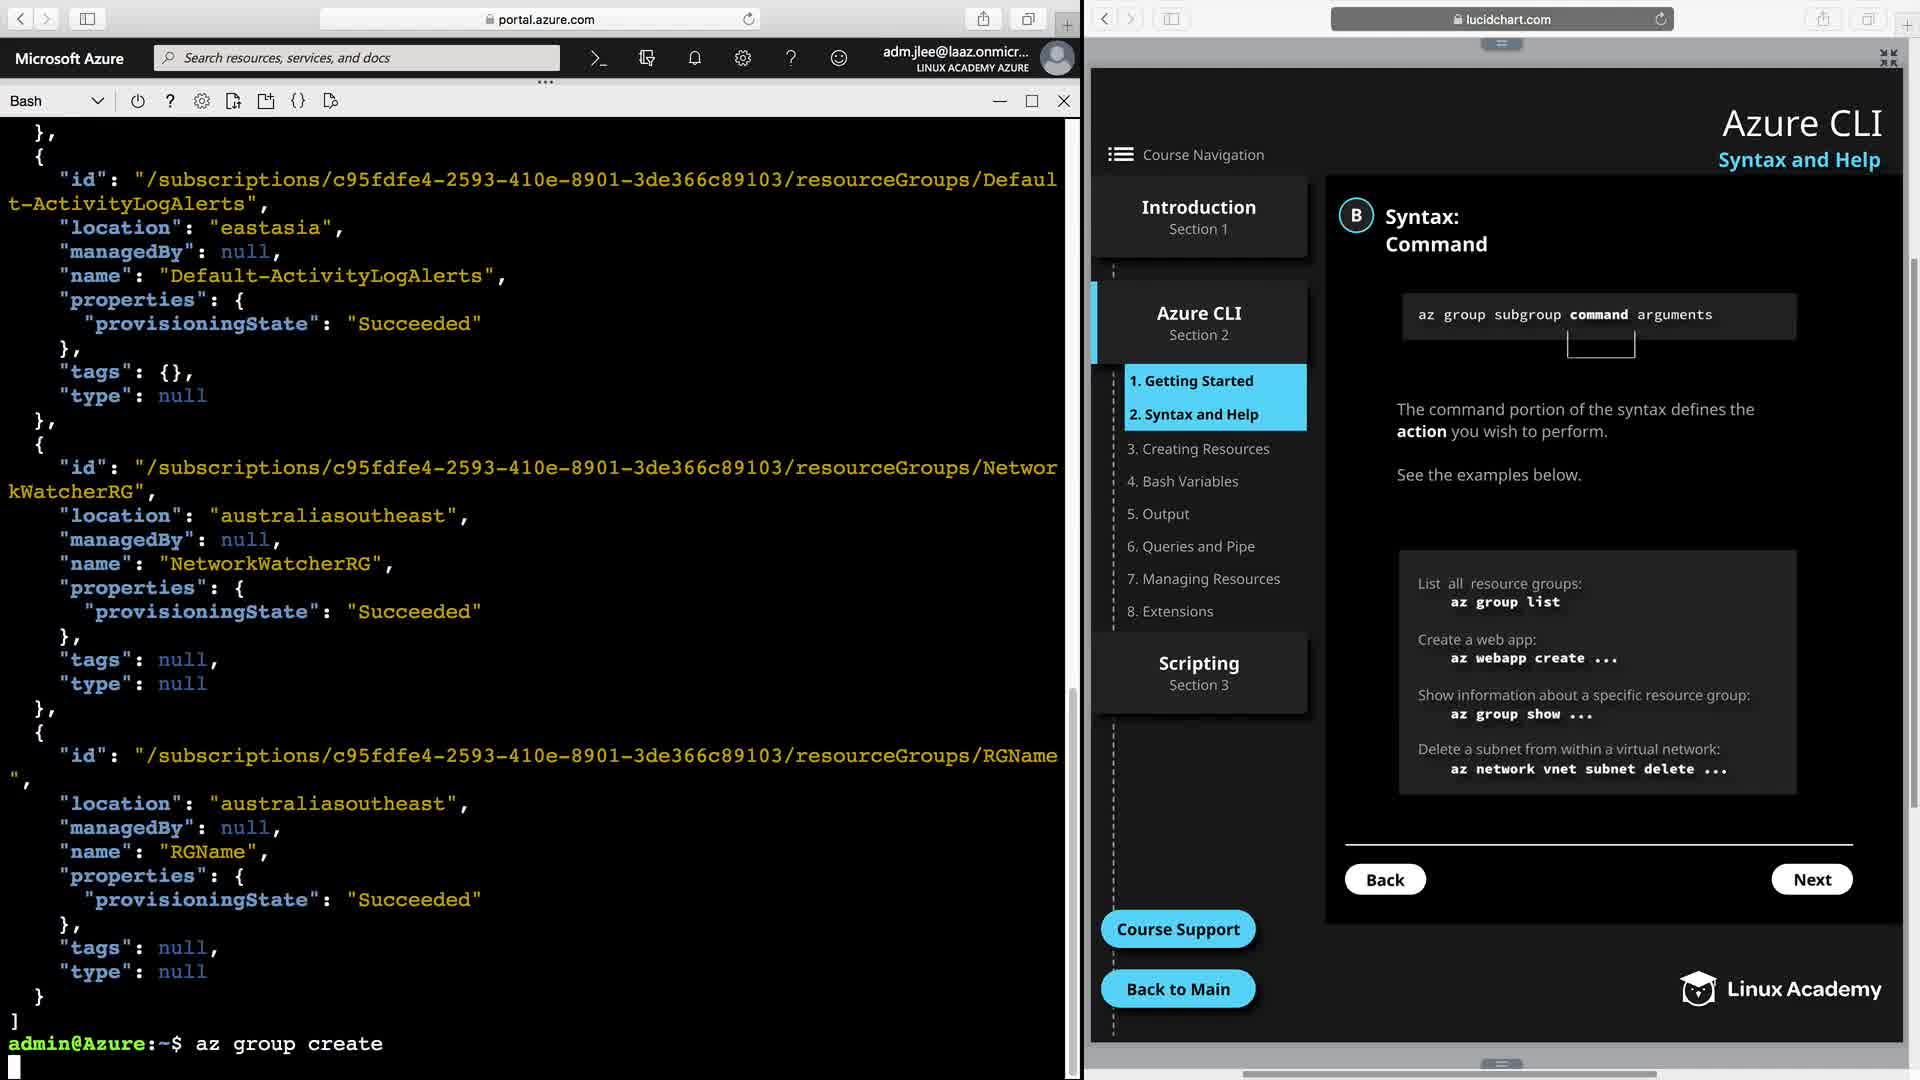Expand the Introduction Section 1 menu
Viewport: 1920px width, 1080px height.
(x=1198, y=216)
